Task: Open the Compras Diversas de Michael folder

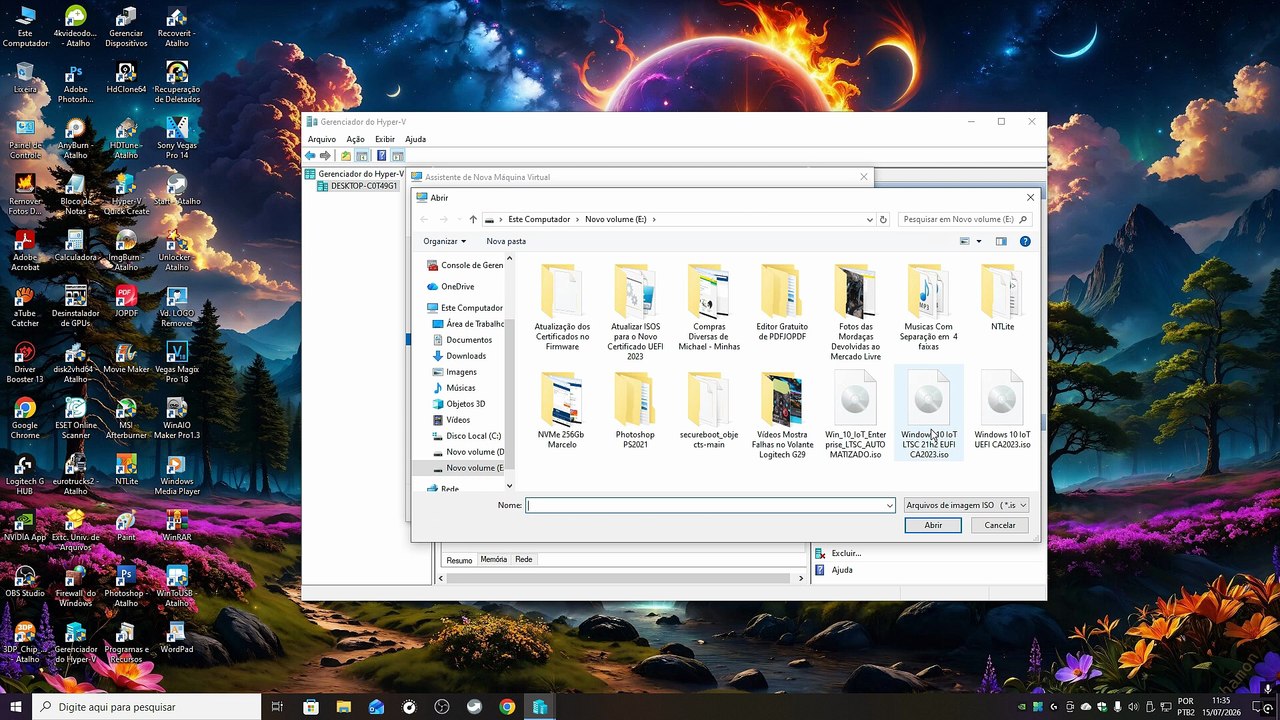Action: [709, 307]
